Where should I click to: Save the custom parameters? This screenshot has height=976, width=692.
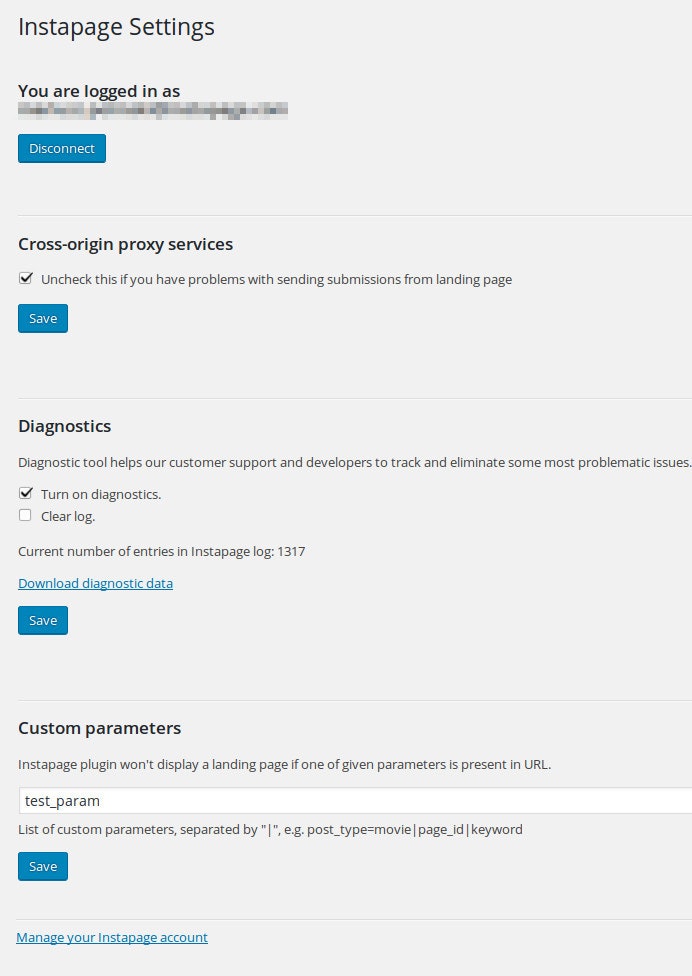(x=42, y=866)
